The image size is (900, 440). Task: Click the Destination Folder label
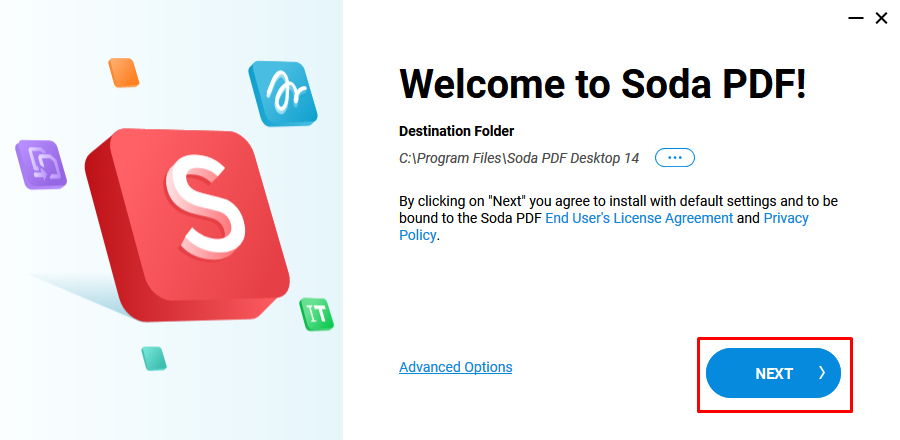[456, 131]
